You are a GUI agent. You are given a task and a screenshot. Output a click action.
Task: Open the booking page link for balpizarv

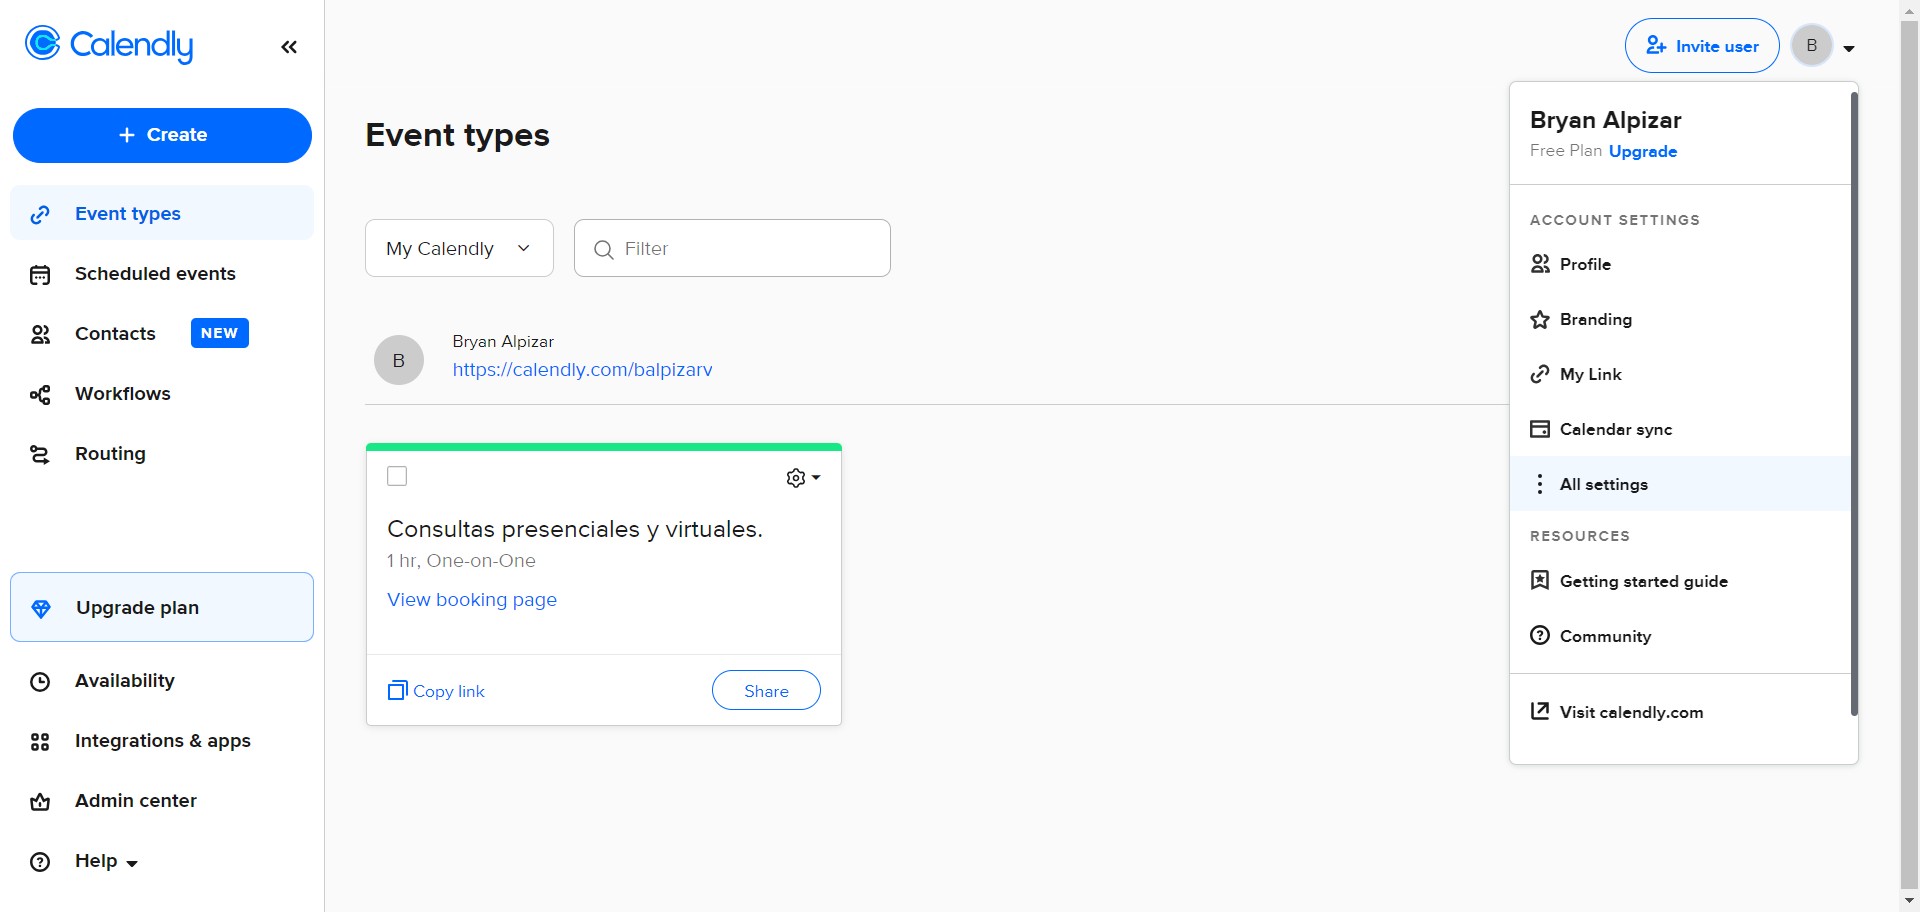583,369
